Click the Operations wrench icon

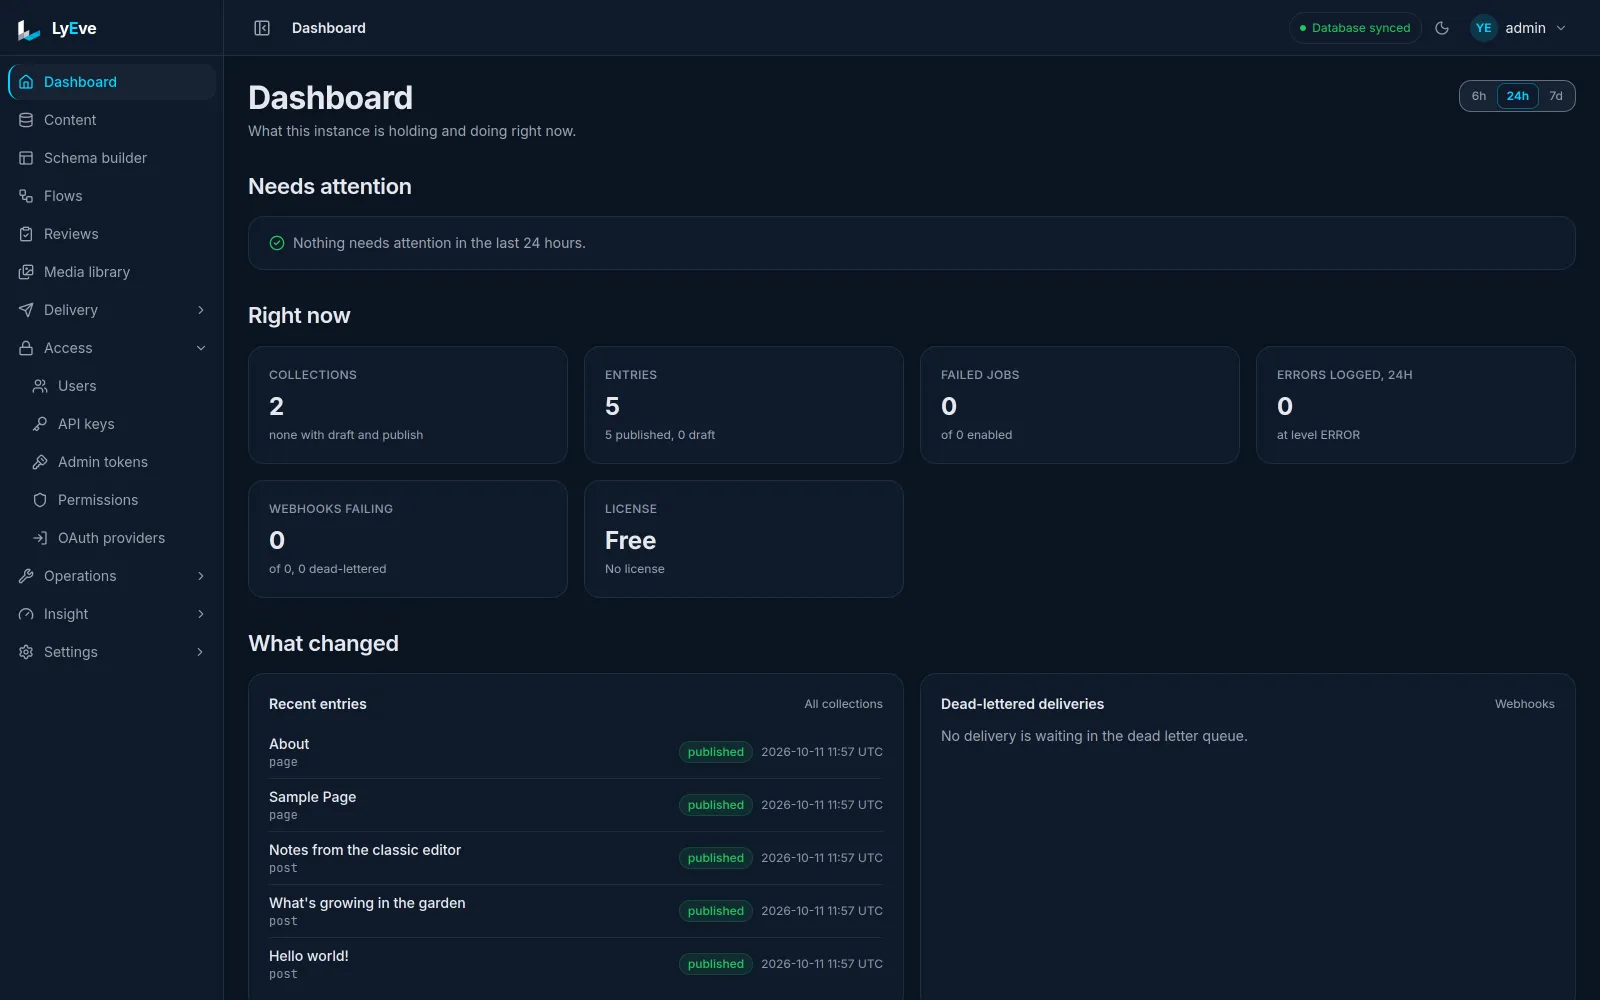[26, 576]
